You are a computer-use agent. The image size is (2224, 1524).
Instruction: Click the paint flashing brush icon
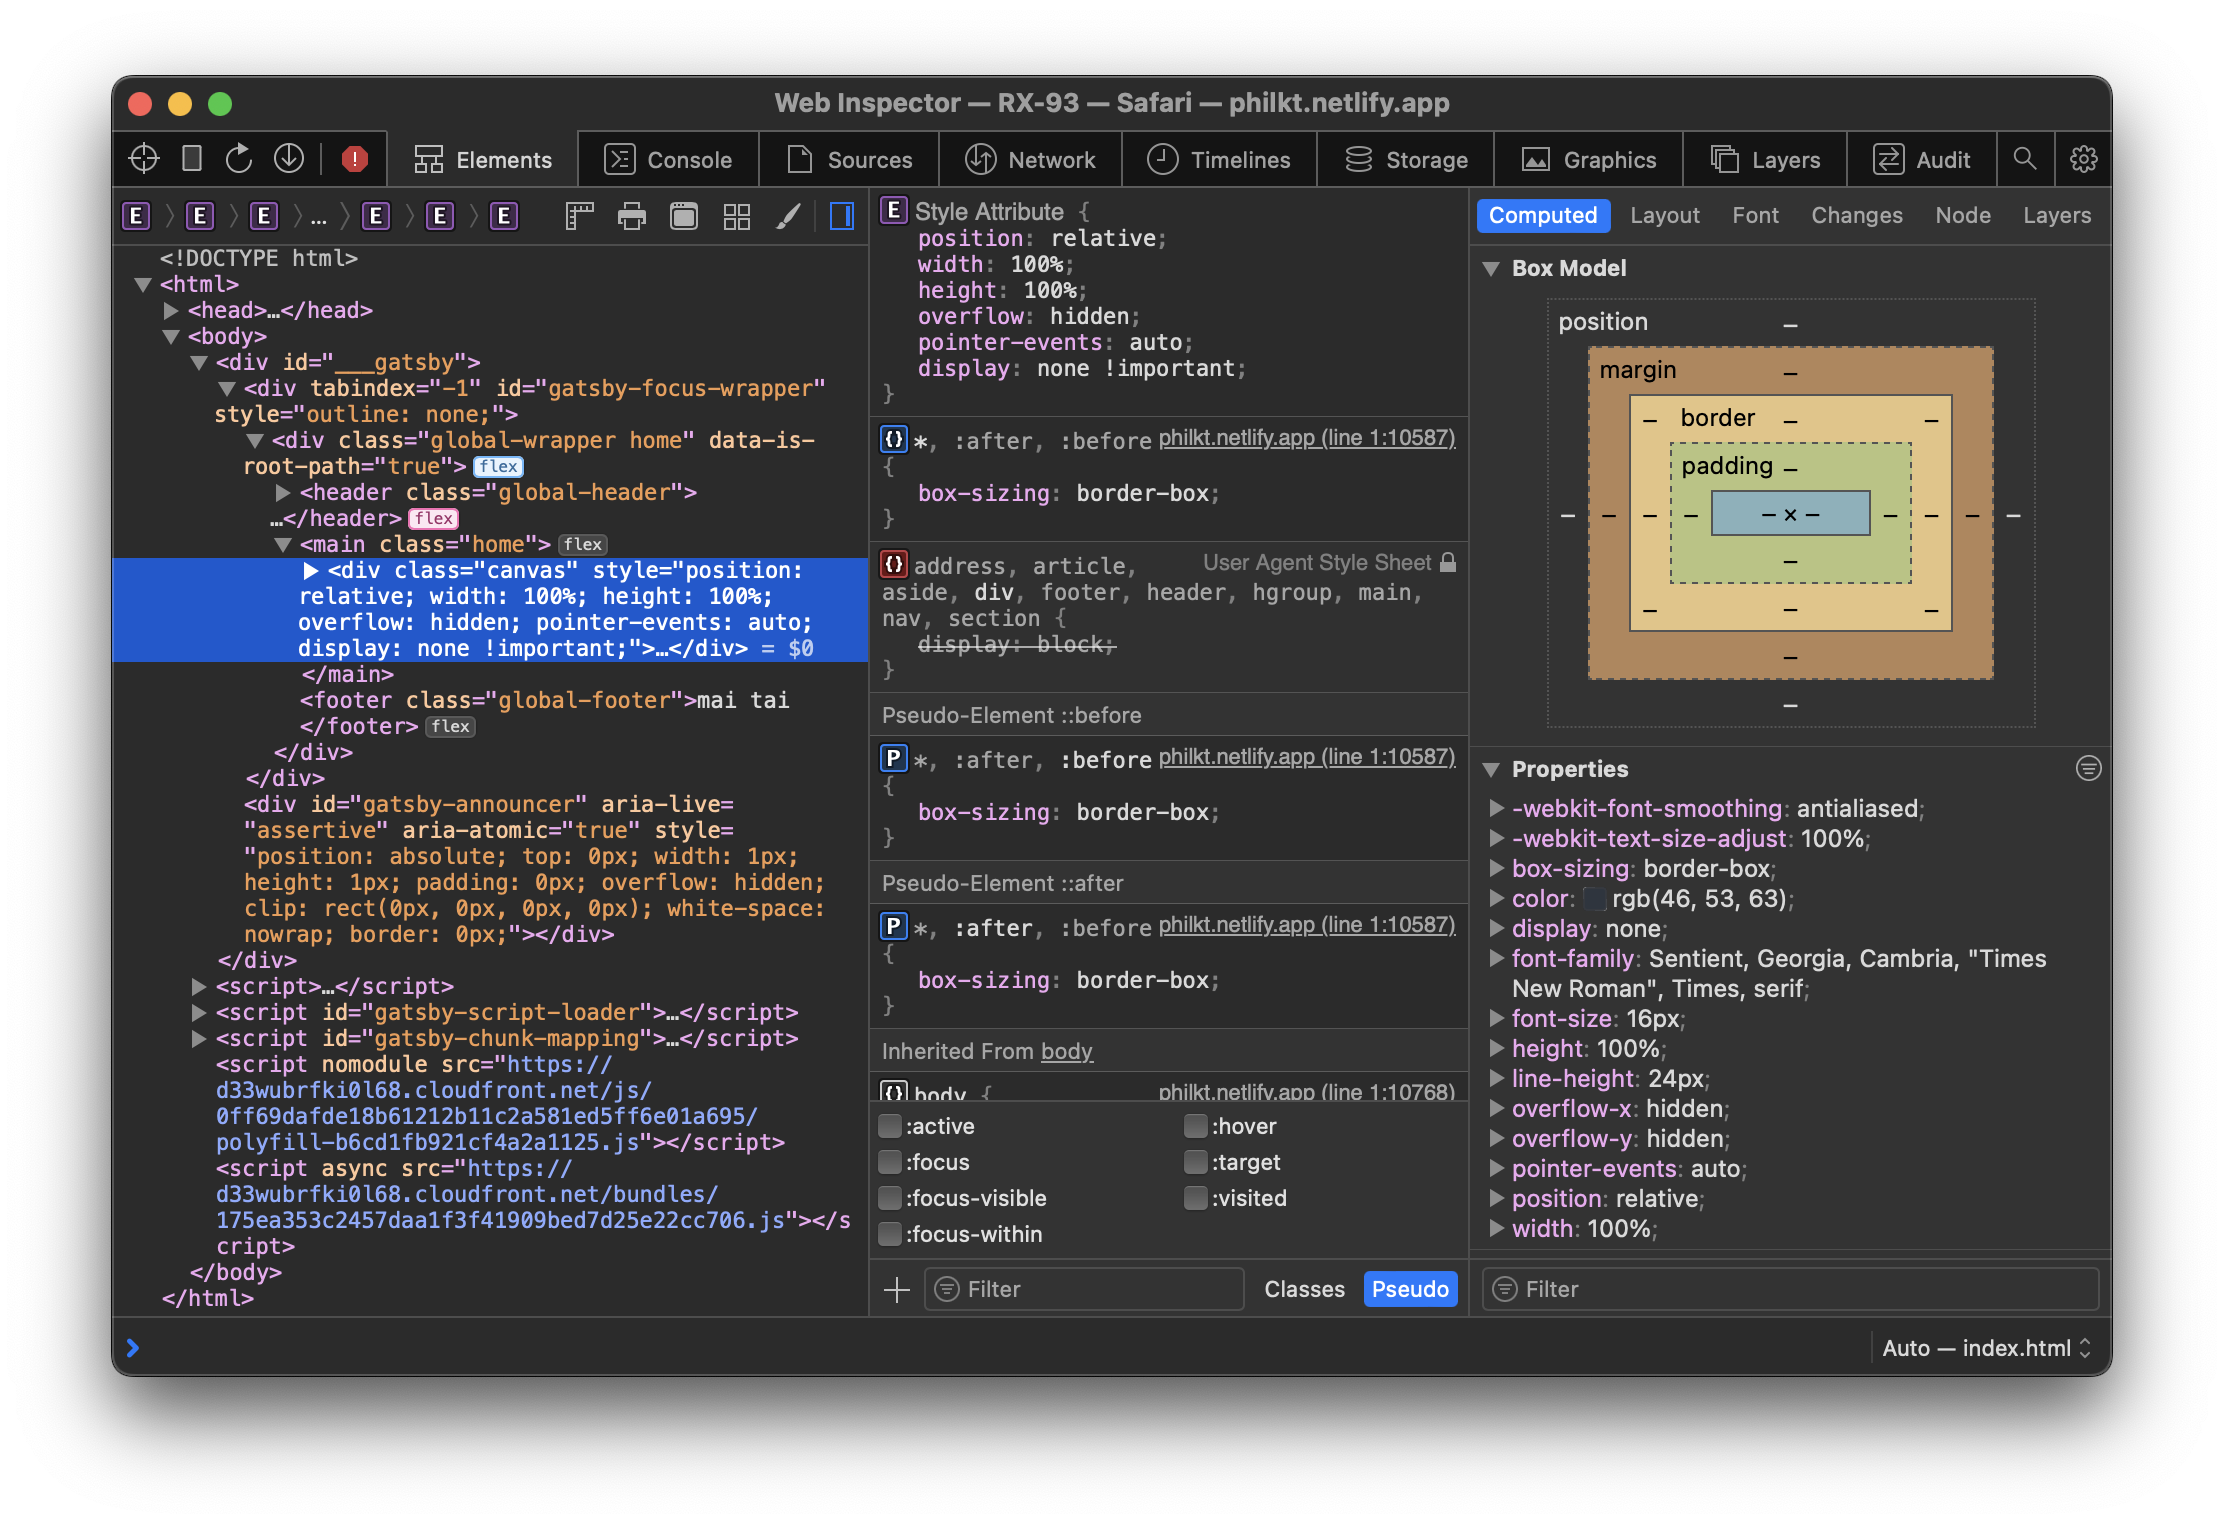tap(789, 216)
